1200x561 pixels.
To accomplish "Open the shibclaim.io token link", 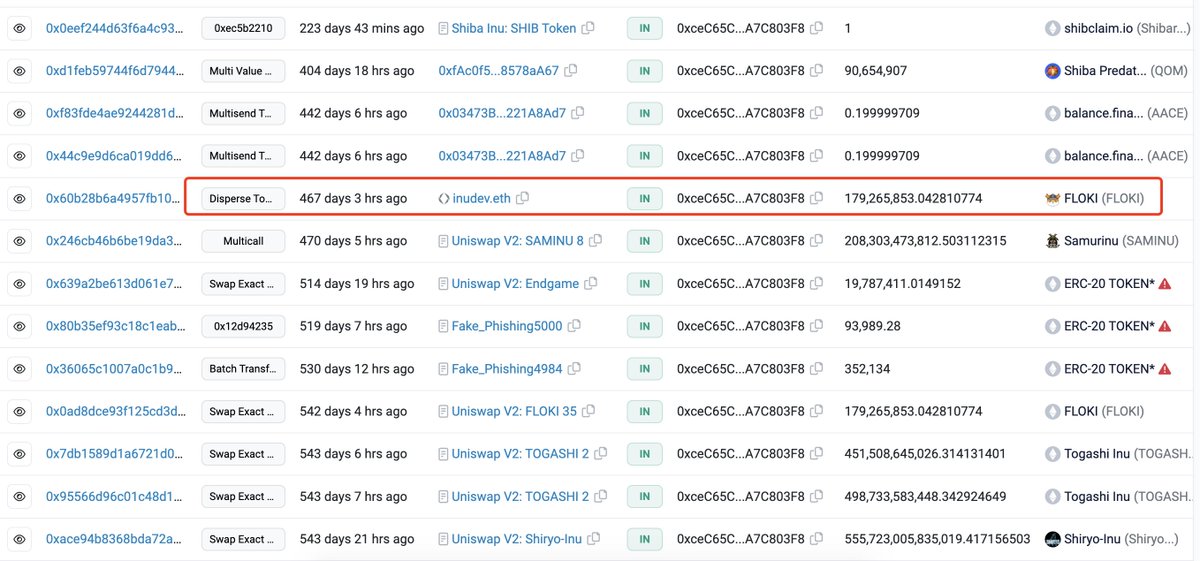I will 1126,29.
